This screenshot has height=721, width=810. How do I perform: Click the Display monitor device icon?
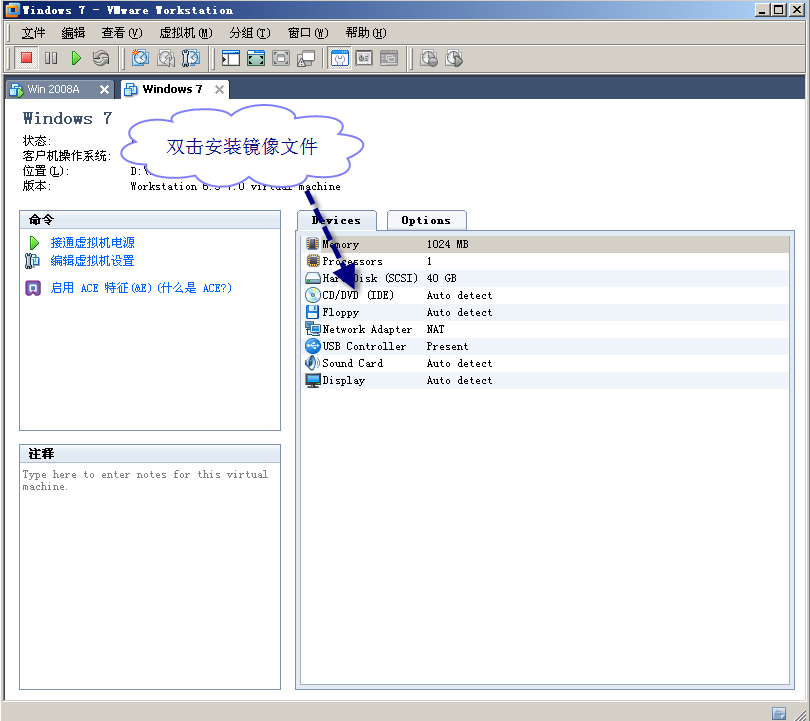coord(313,380)
